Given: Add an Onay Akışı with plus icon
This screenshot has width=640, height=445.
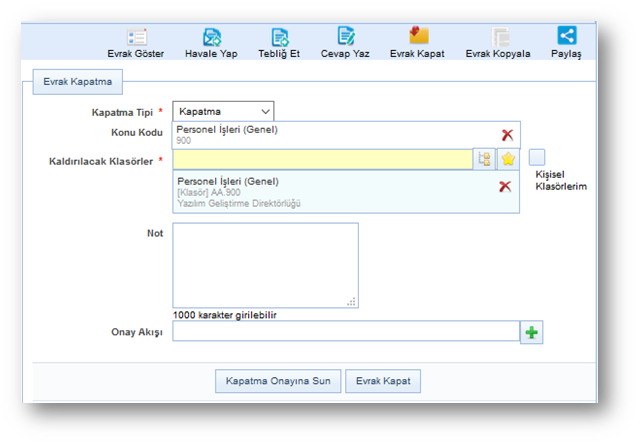Looking at the screenshot, I should pyautogui.click(x=532, y=332).
